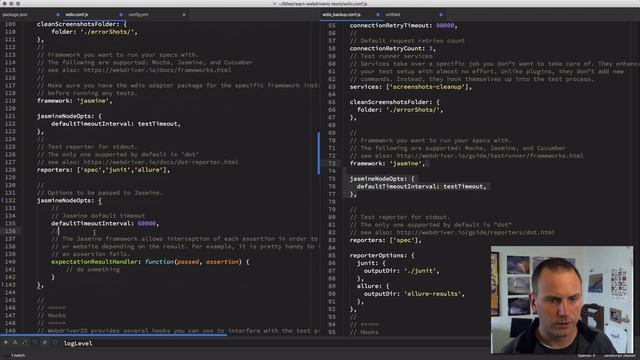Click window title path in title bar
The width and height of the screenshot is (640, 360).
point(322,4)
